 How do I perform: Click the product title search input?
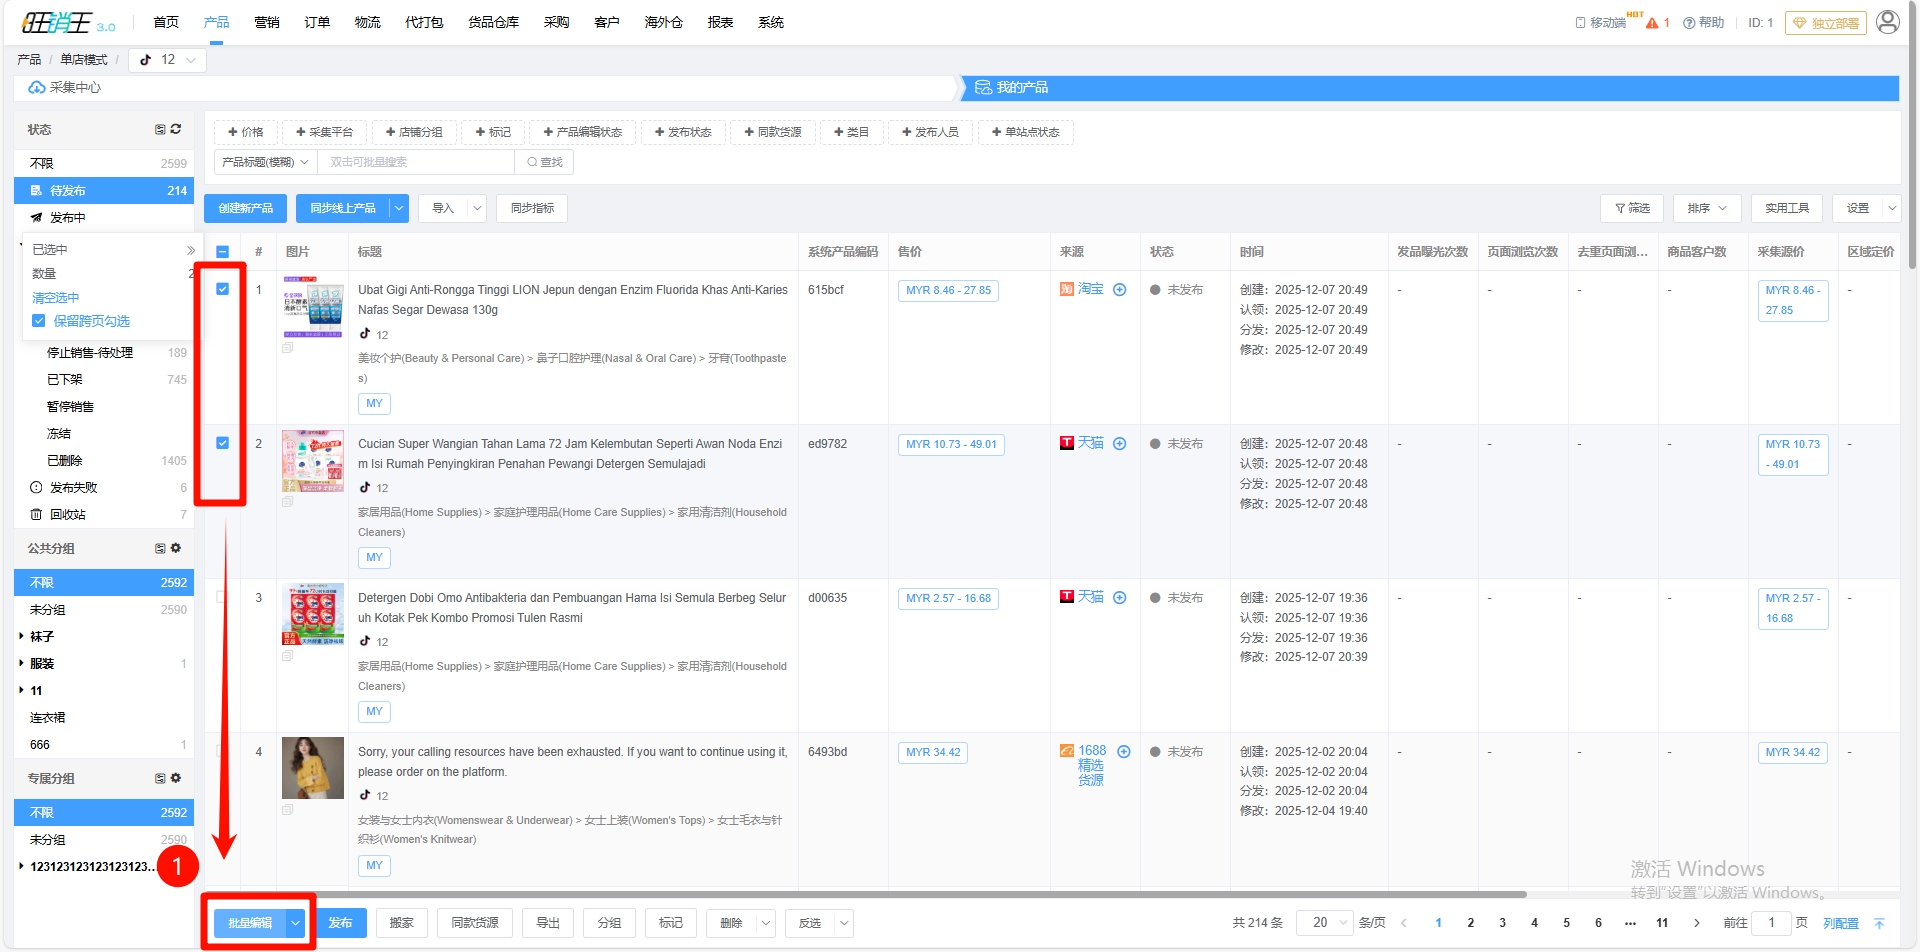pos(415,162)
